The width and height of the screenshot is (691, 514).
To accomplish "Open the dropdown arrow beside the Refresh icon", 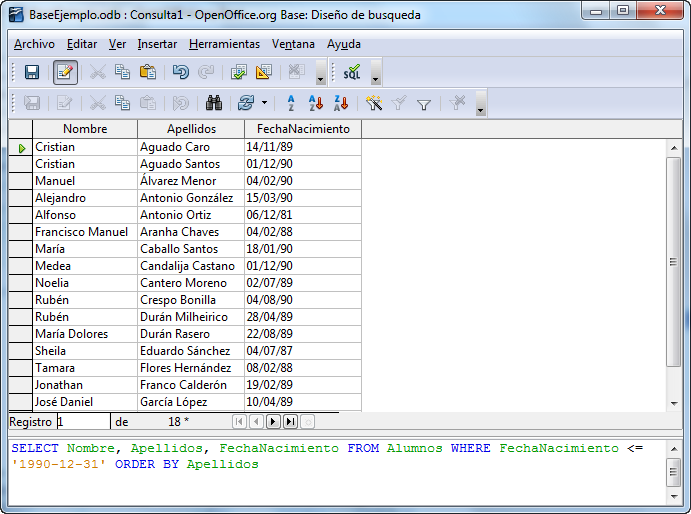I will (264, 103).
